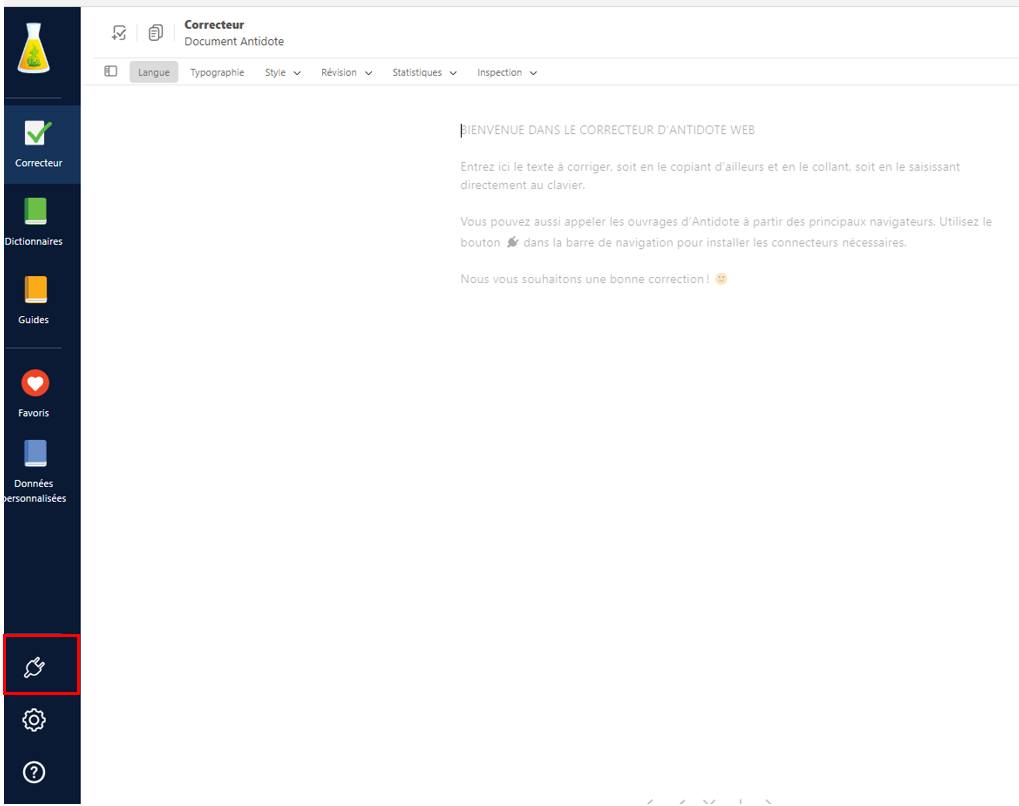Expand the Inspection dropdown

pos(507,72)
